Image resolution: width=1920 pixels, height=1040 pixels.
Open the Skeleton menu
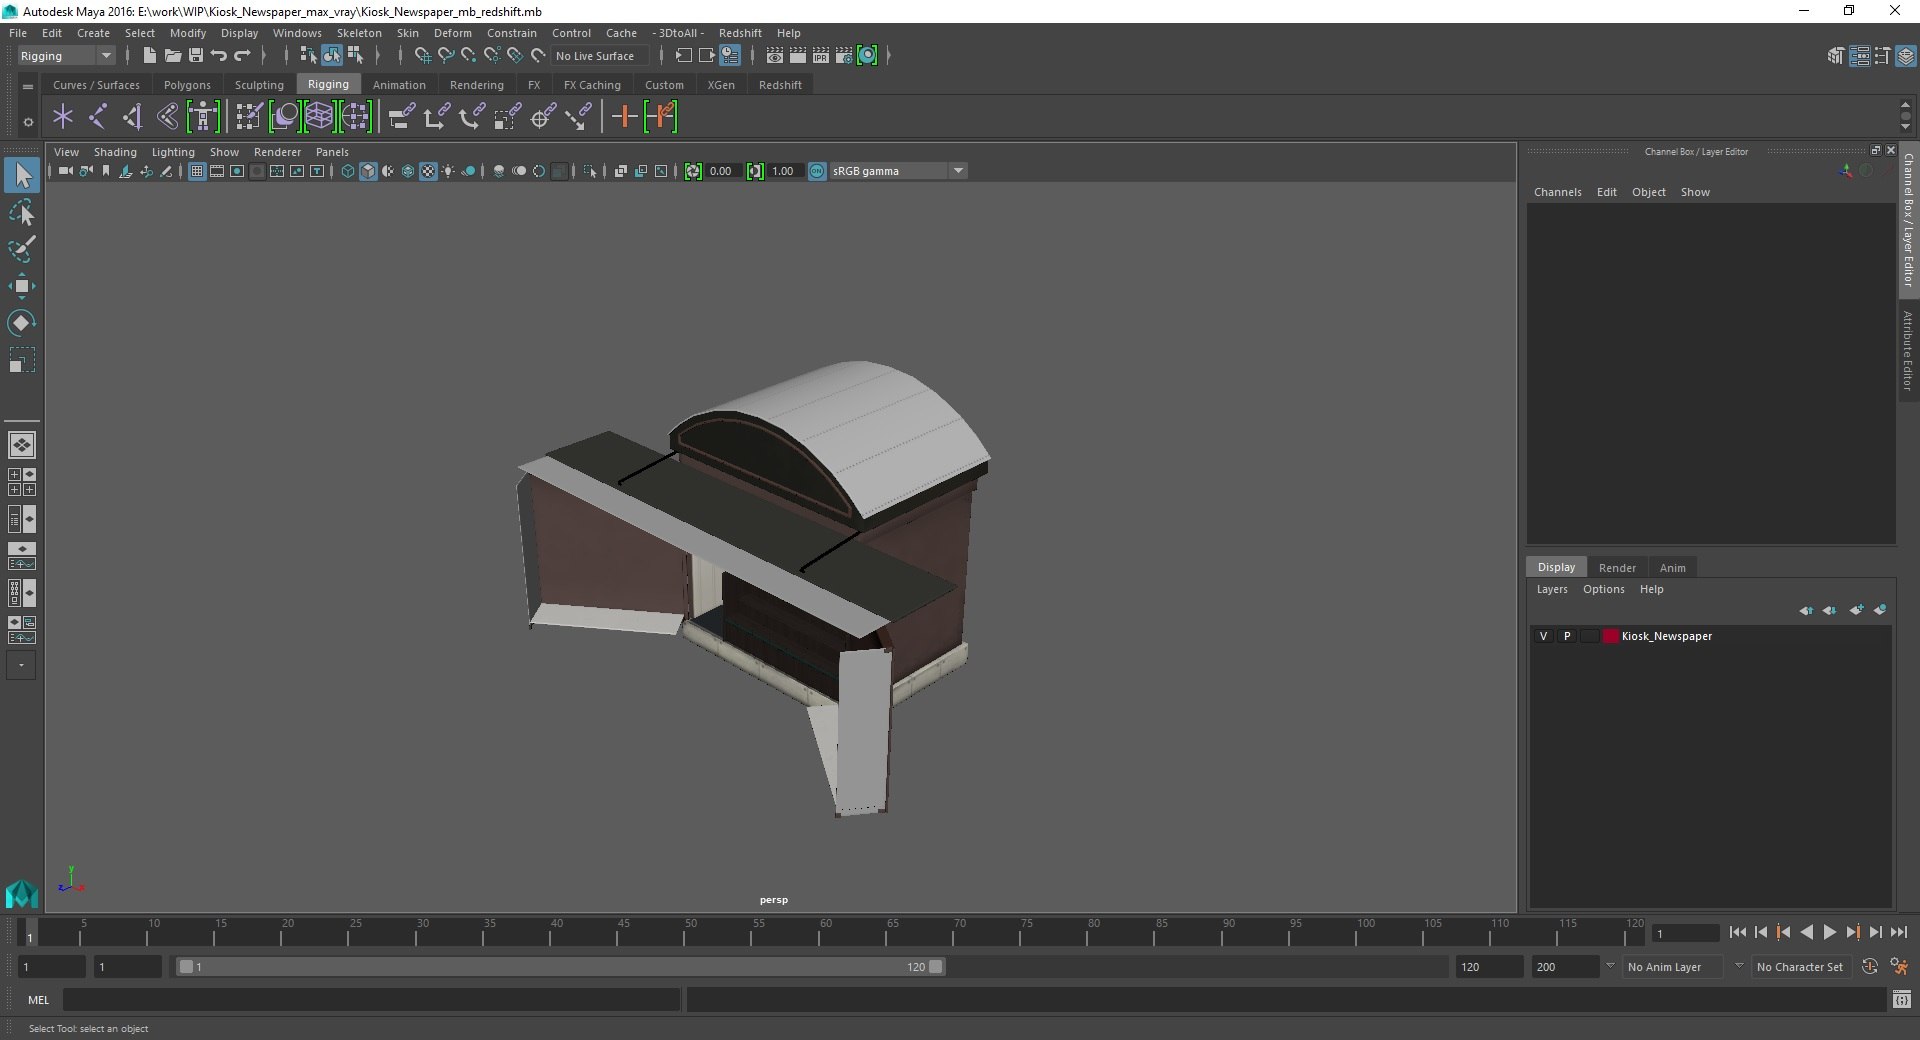tap(359, 33)
